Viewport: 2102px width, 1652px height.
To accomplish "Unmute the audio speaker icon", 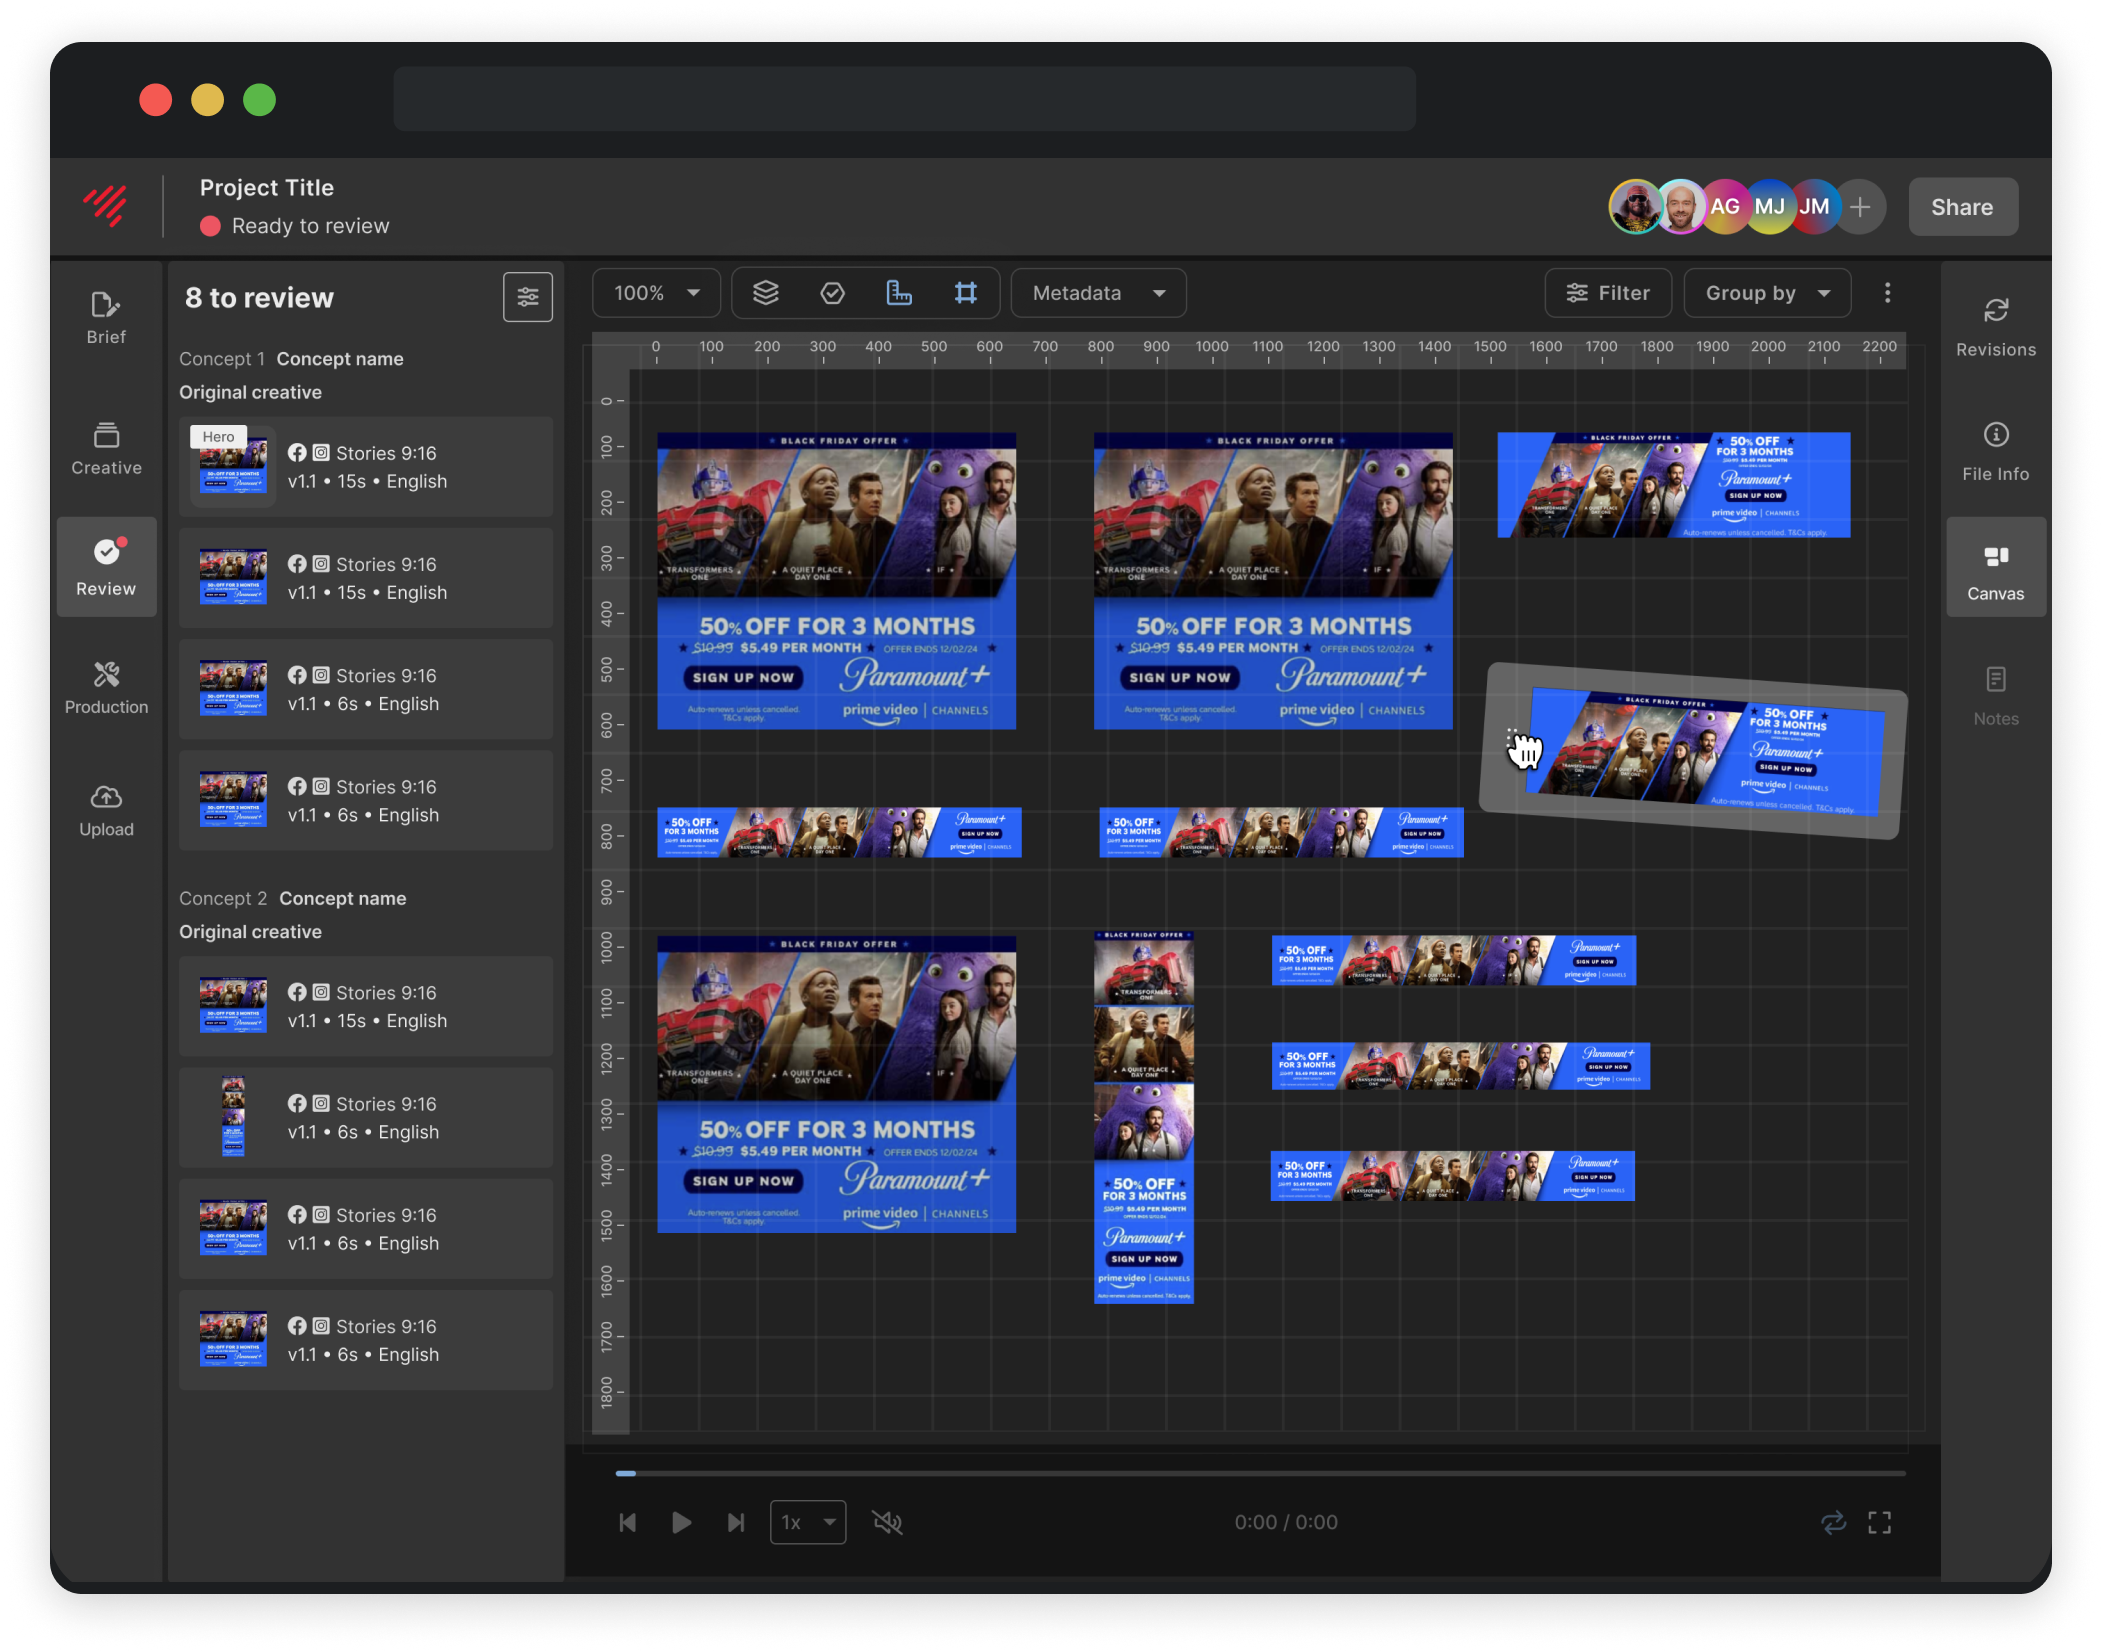I will click(887, 1522).
